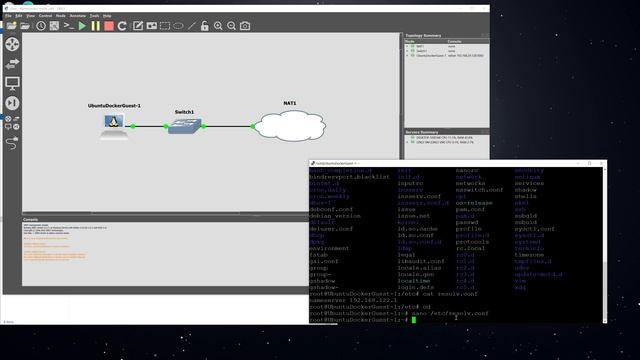Viewport: 640px width, 360px height.
Task: Open the Node menu
Action: point(61,16)
